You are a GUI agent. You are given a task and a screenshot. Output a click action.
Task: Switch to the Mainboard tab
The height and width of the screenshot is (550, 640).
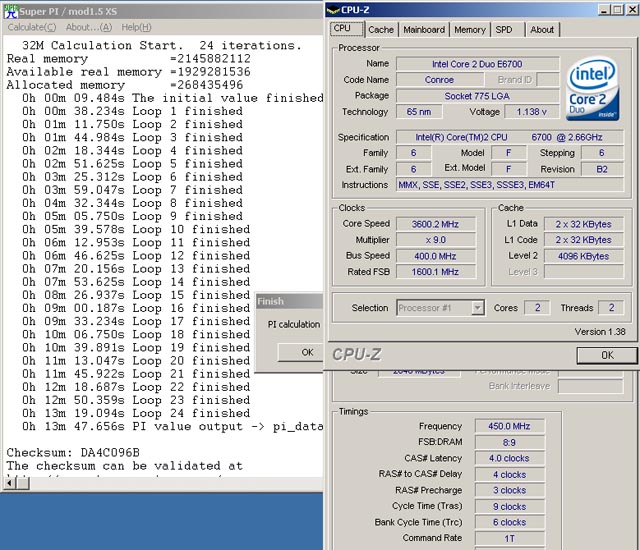point(424,29)
